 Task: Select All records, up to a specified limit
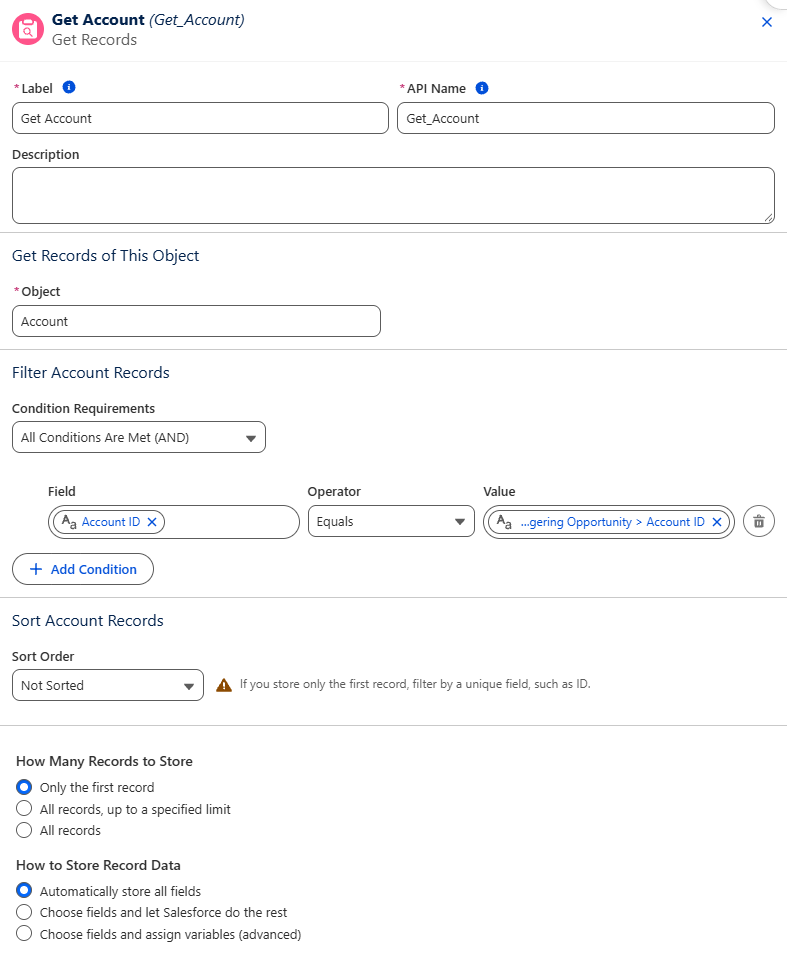pyautogui.click(x=24, y=808)
